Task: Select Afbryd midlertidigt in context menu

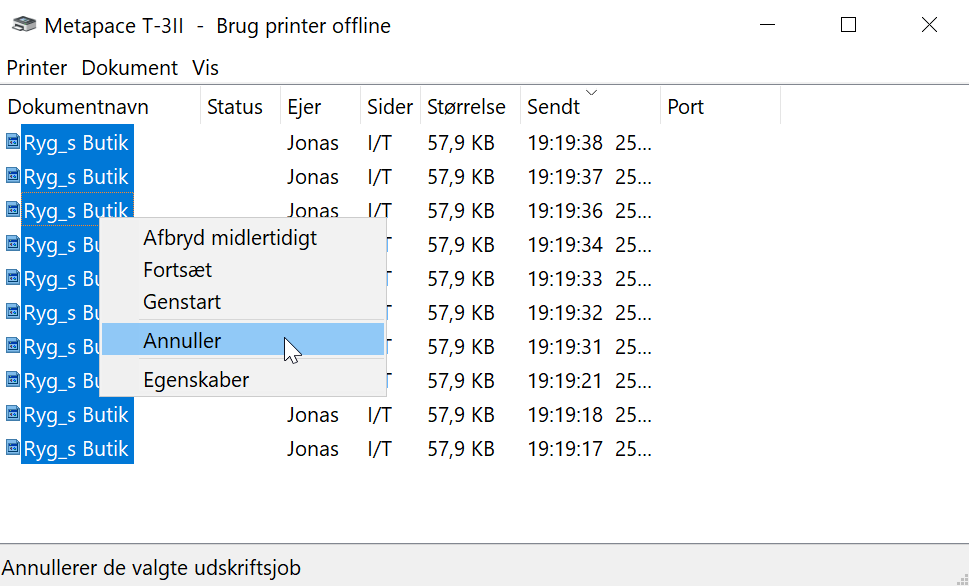Action: pyautogui.click(x=230, y=238)
